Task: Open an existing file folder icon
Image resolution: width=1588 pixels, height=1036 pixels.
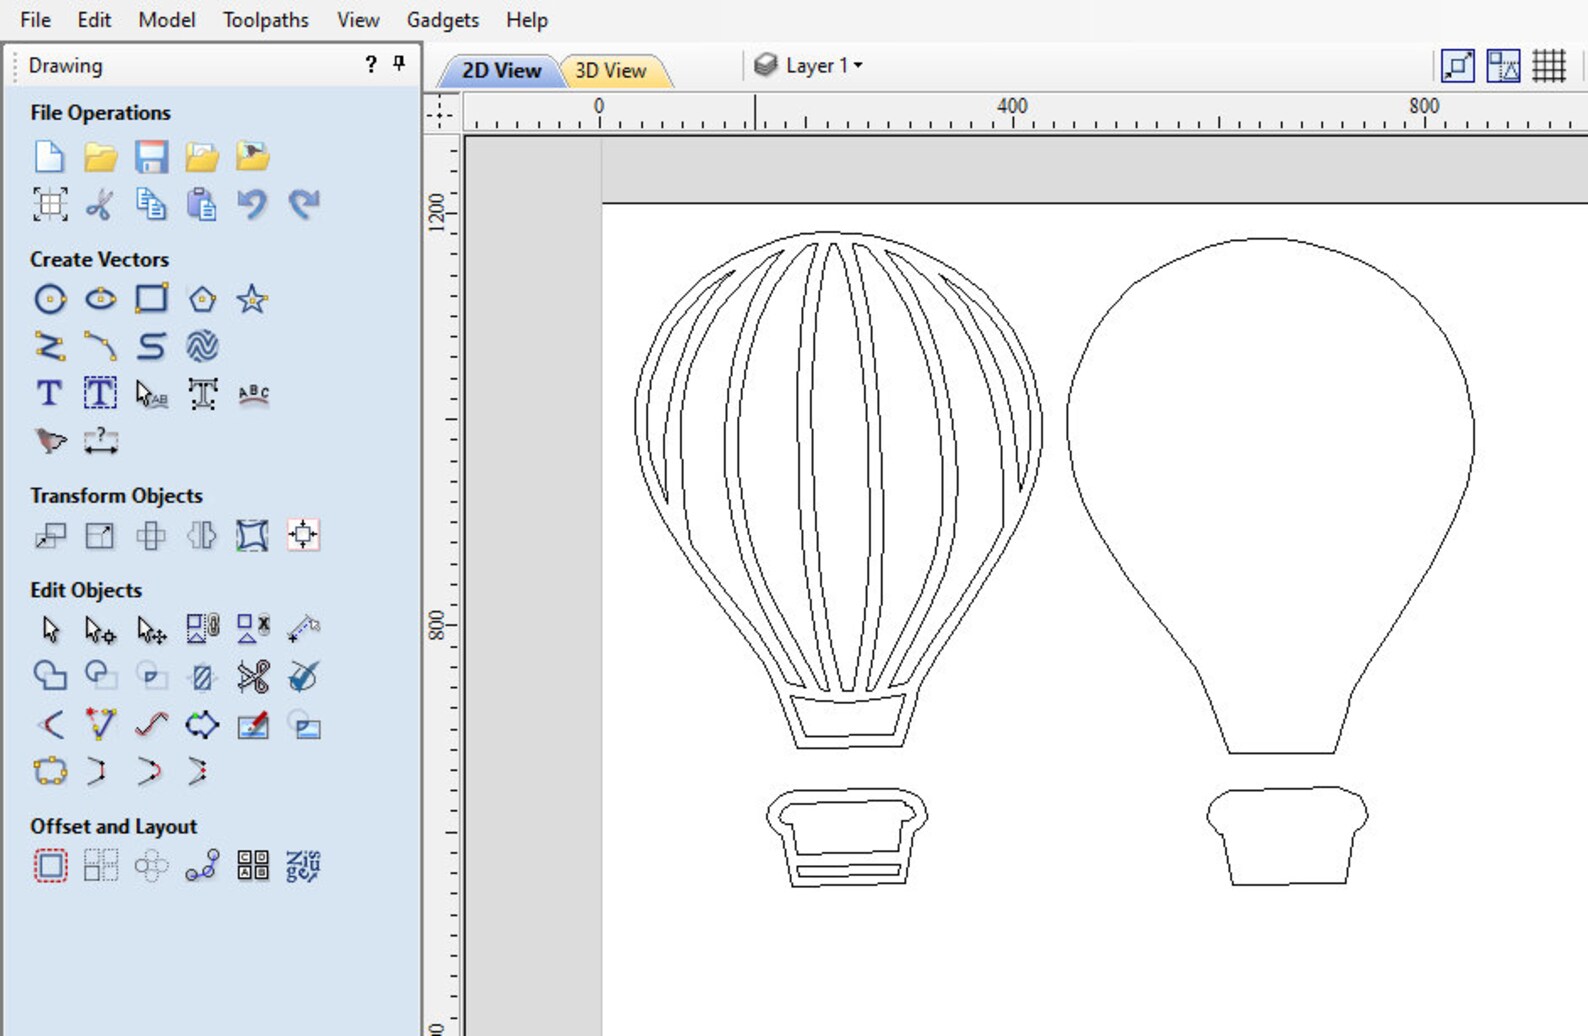Action: click(x=100, y=157)
